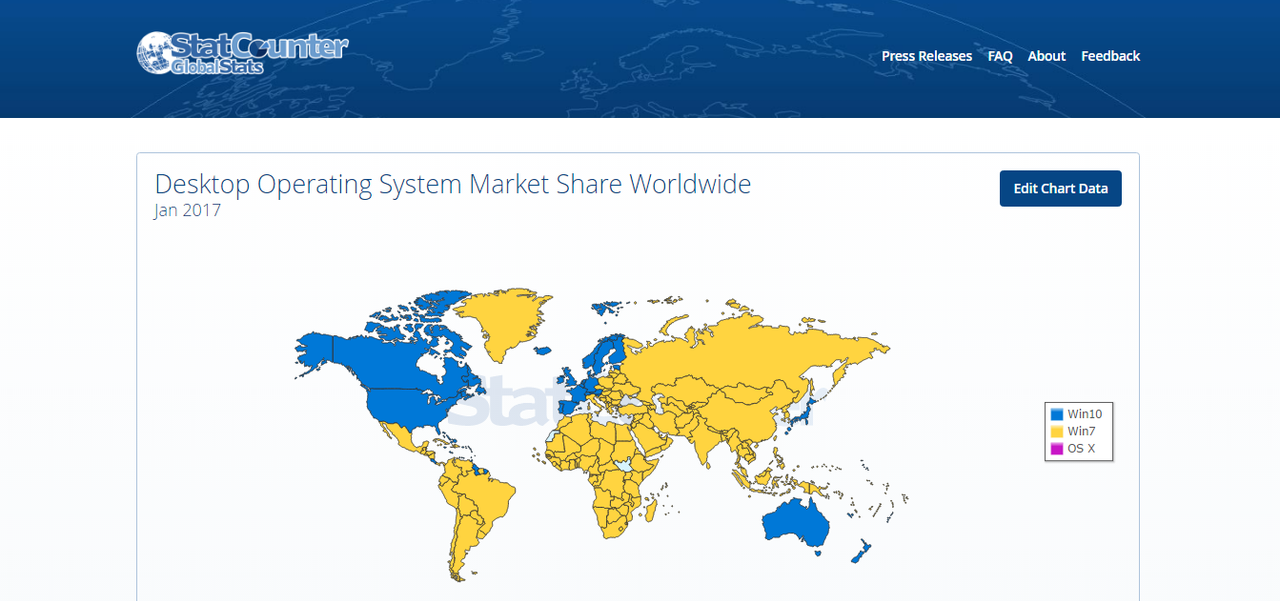Click the StatCounter GlobalStats logo

pyautogui.click(x=242, y=54)
